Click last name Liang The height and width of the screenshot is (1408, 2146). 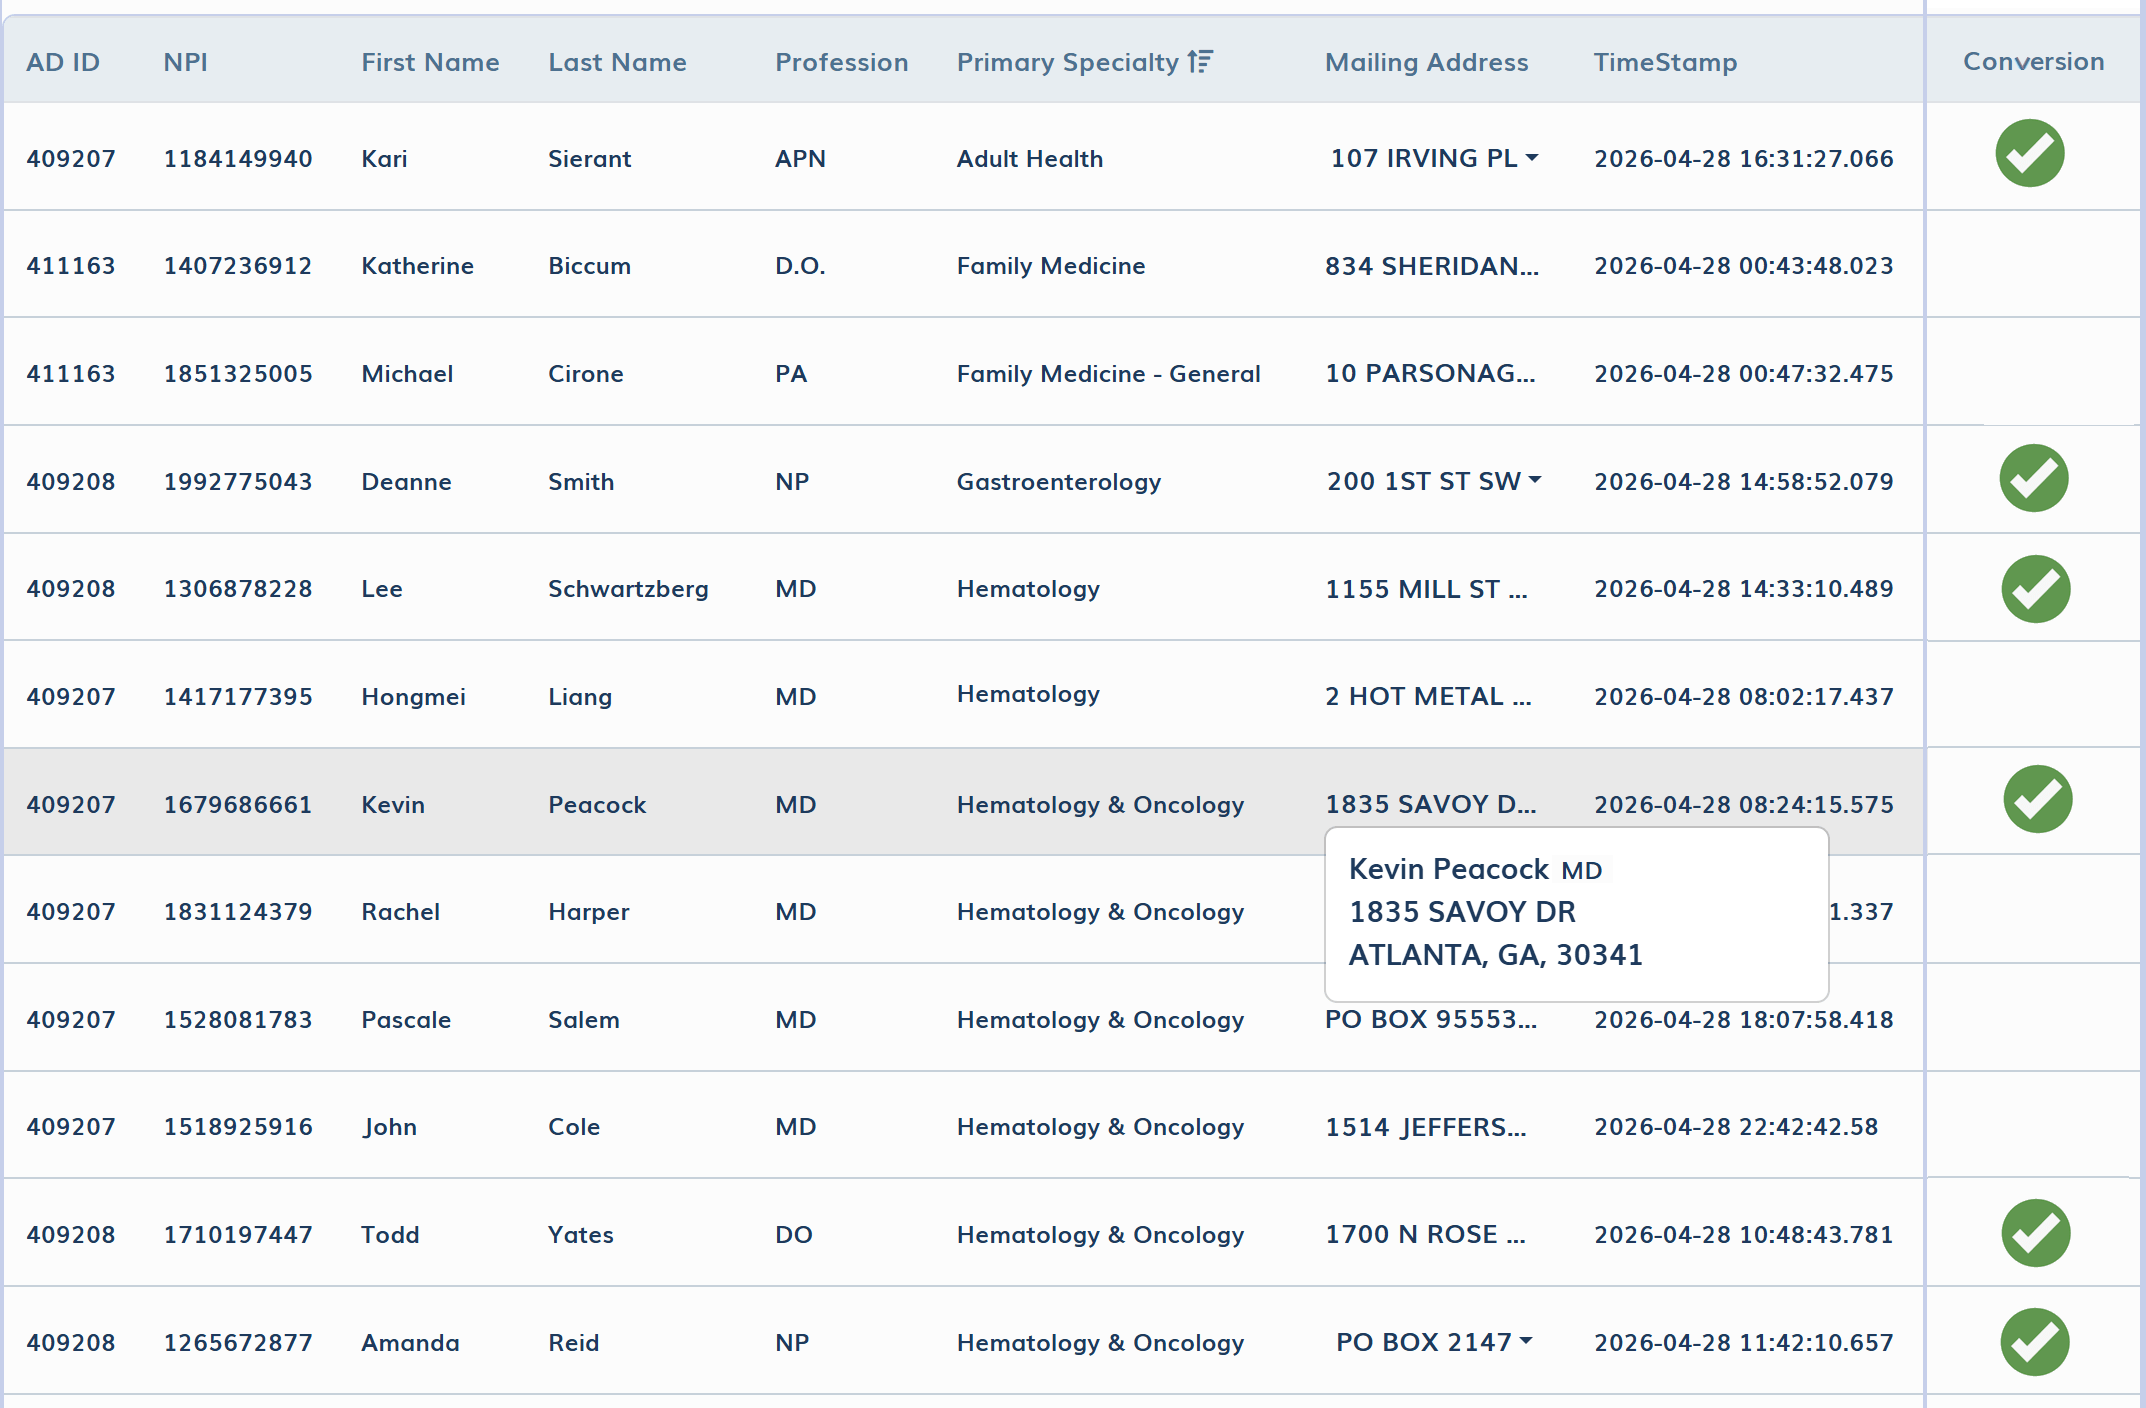click(580, 696)
